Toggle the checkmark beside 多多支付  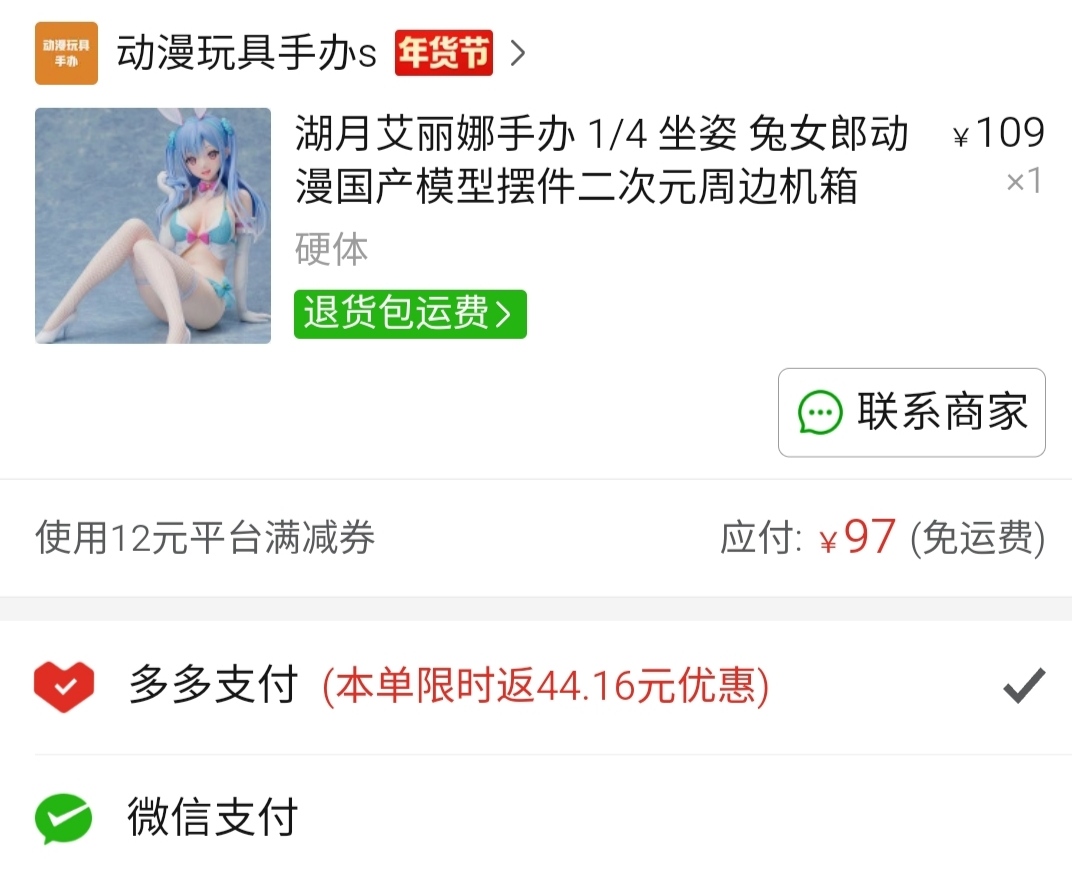tap(1023, 685)
